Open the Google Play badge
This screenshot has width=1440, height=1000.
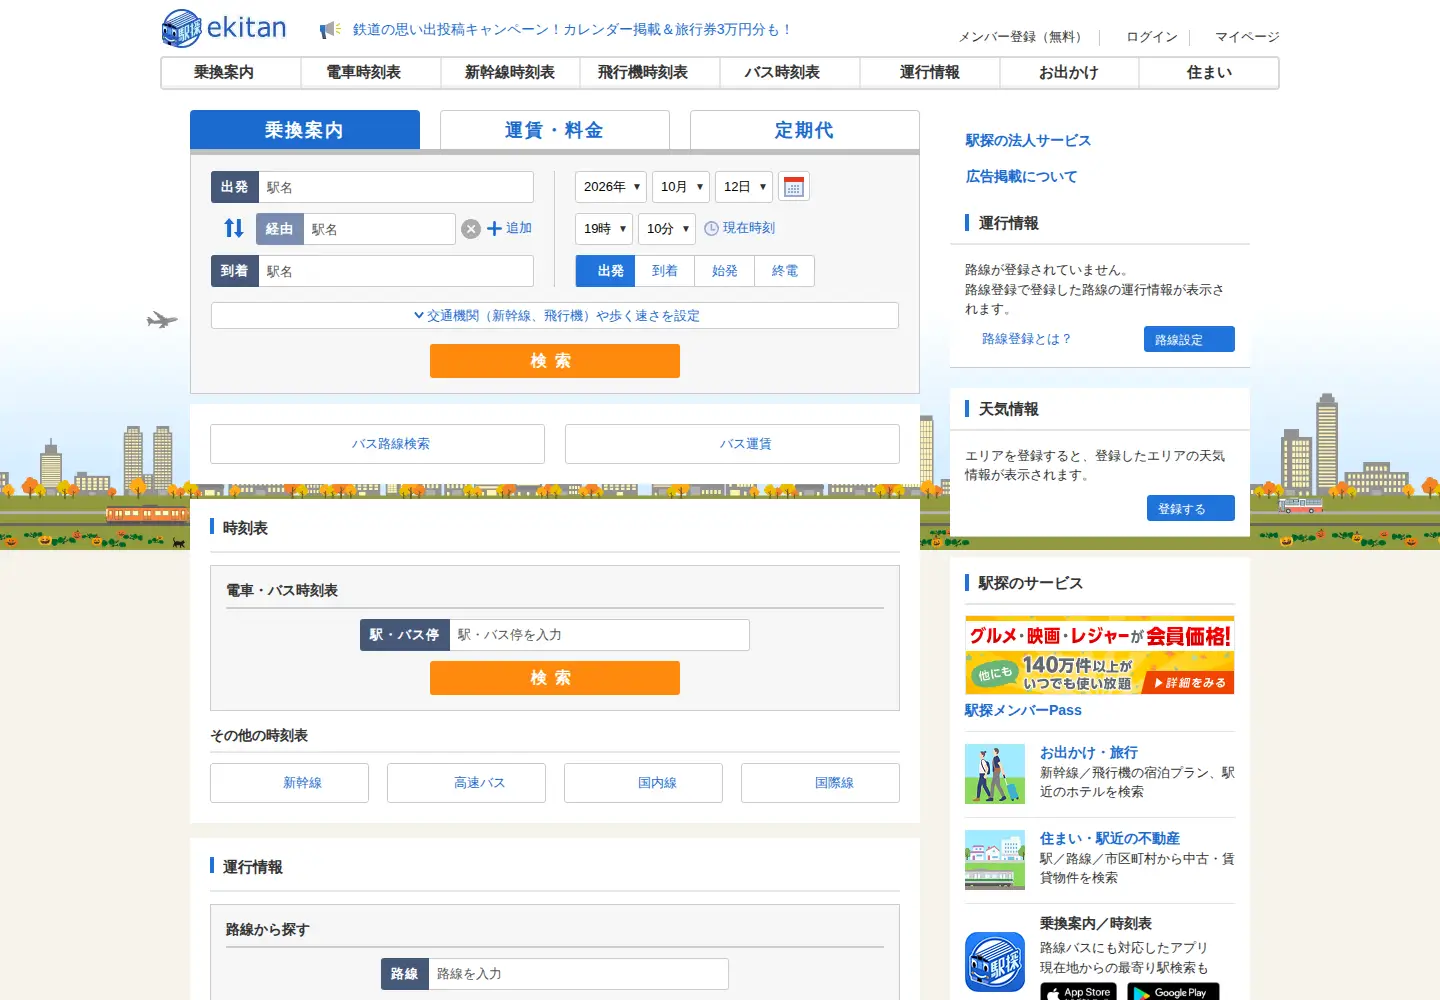1173,992
